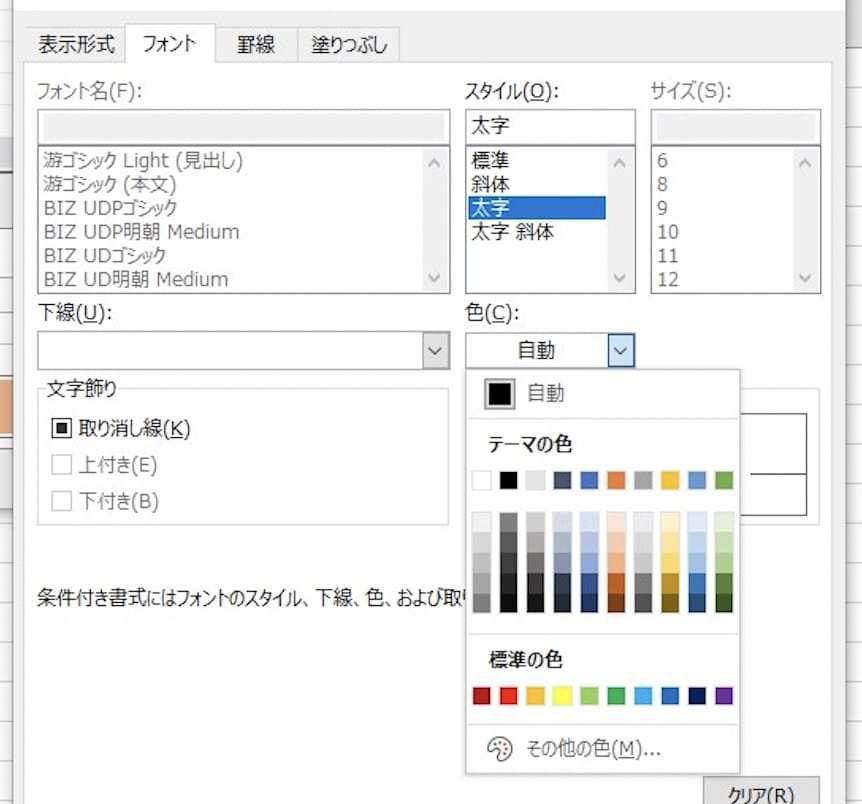
Task: Click the スタイル input field showing 太字
Action: (550, 127)
